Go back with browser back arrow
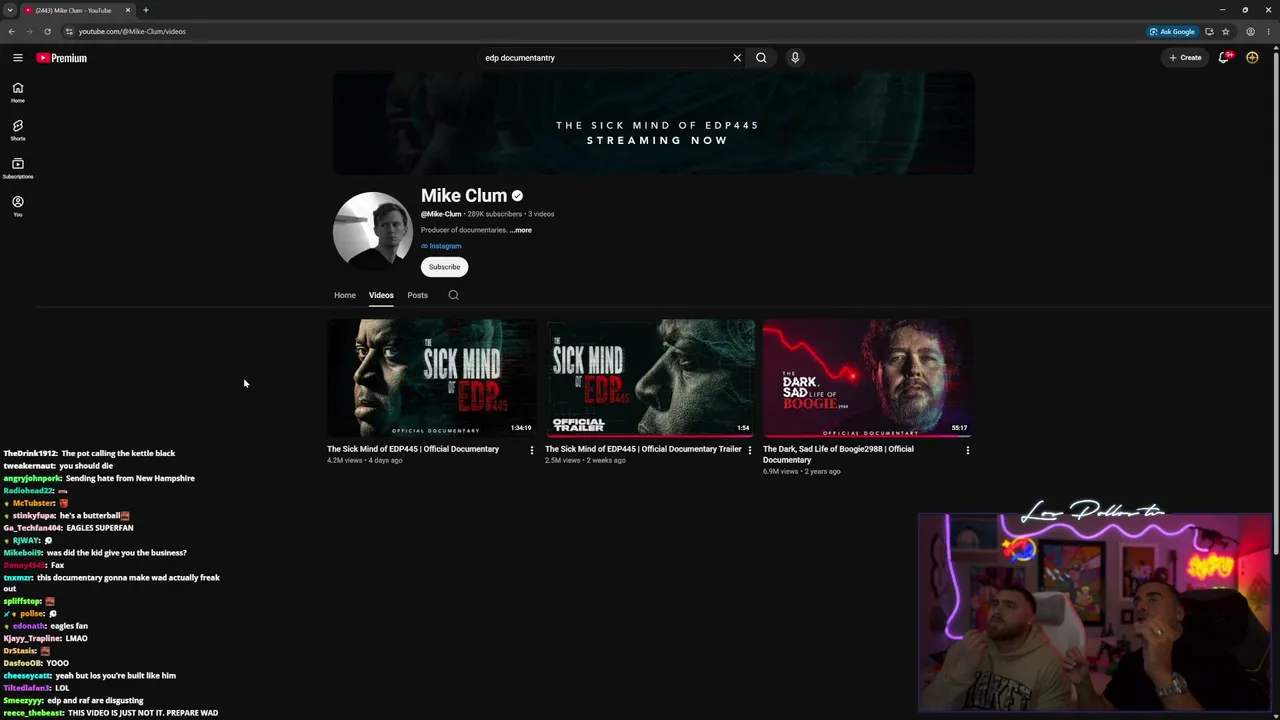 click(11, 31)
